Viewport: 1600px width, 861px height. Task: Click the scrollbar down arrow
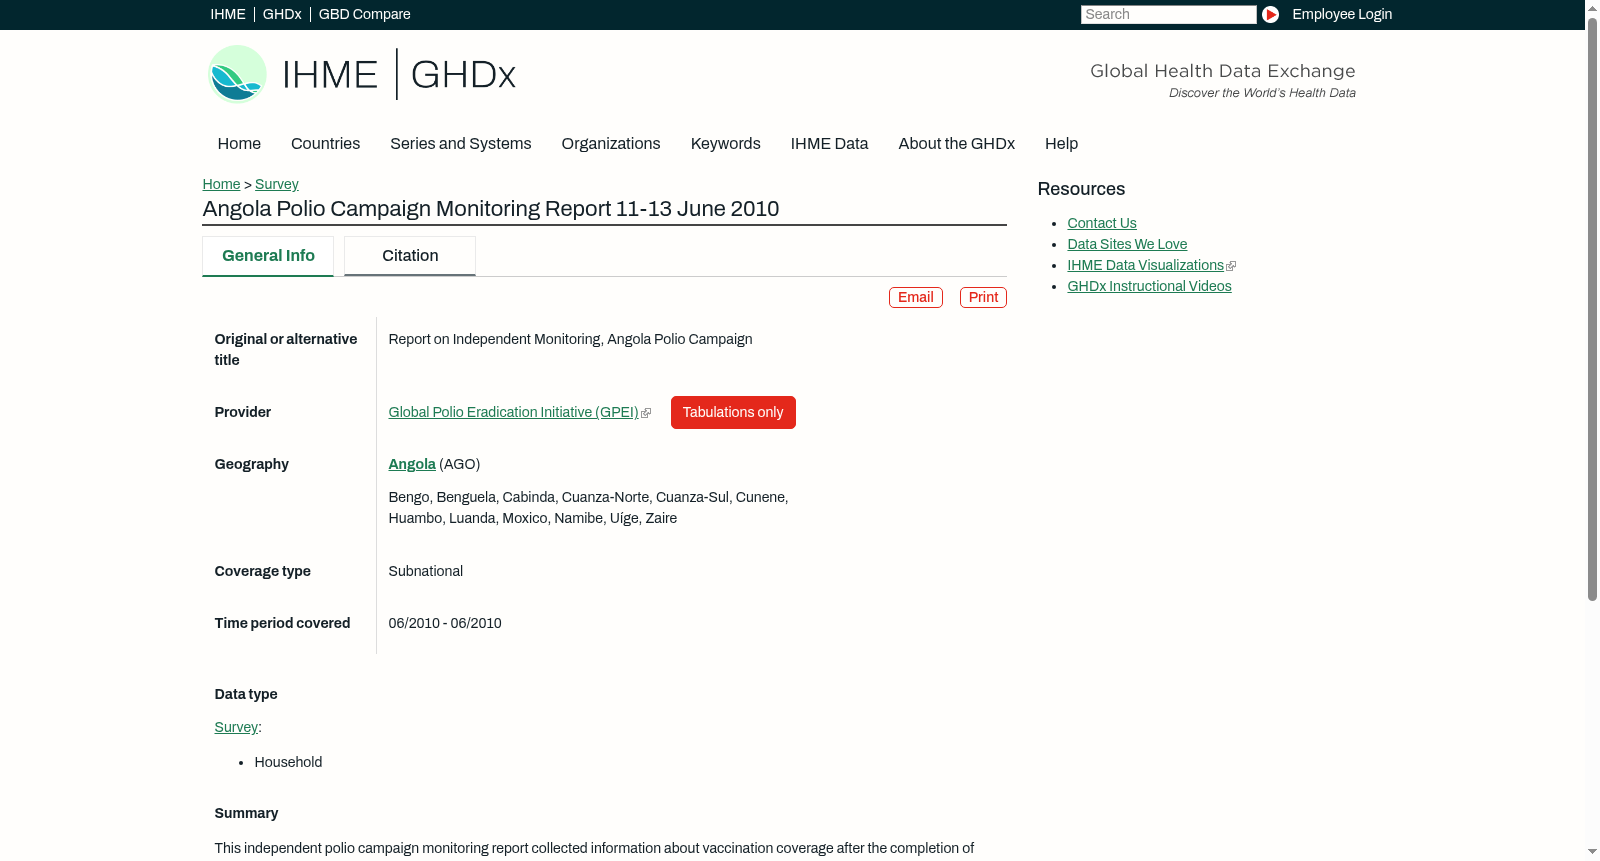1592,852
